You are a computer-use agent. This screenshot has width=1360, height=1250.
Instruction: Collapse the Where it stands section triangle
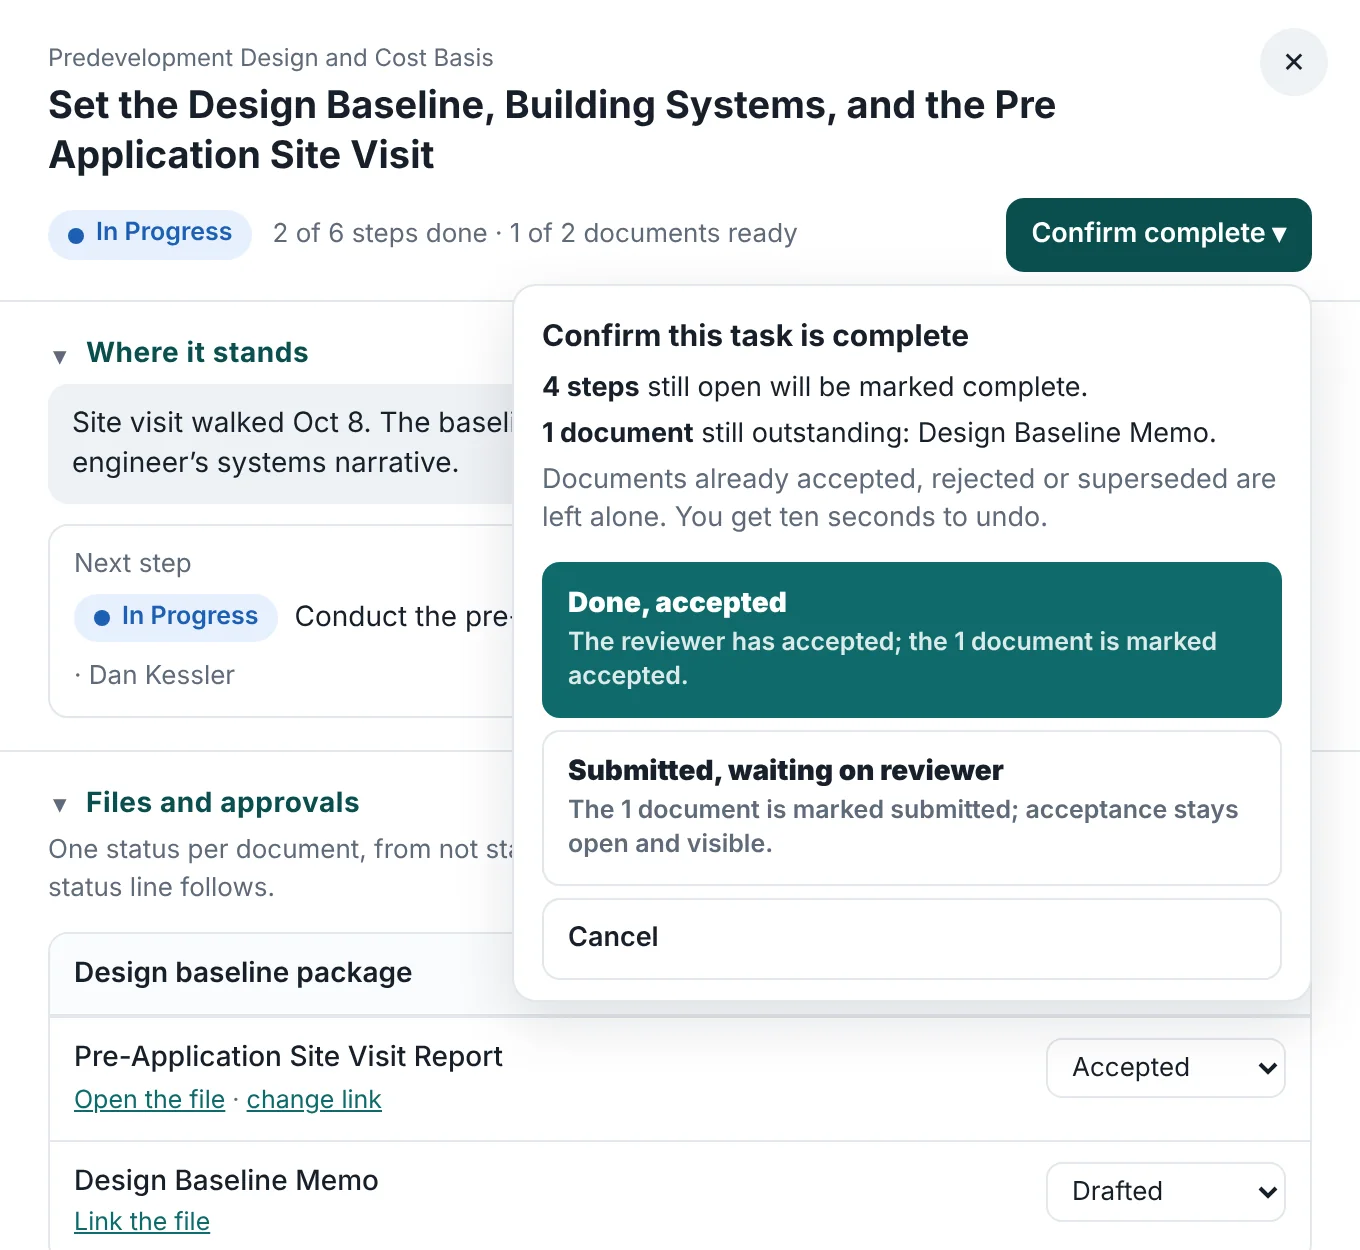pos(60,356)
